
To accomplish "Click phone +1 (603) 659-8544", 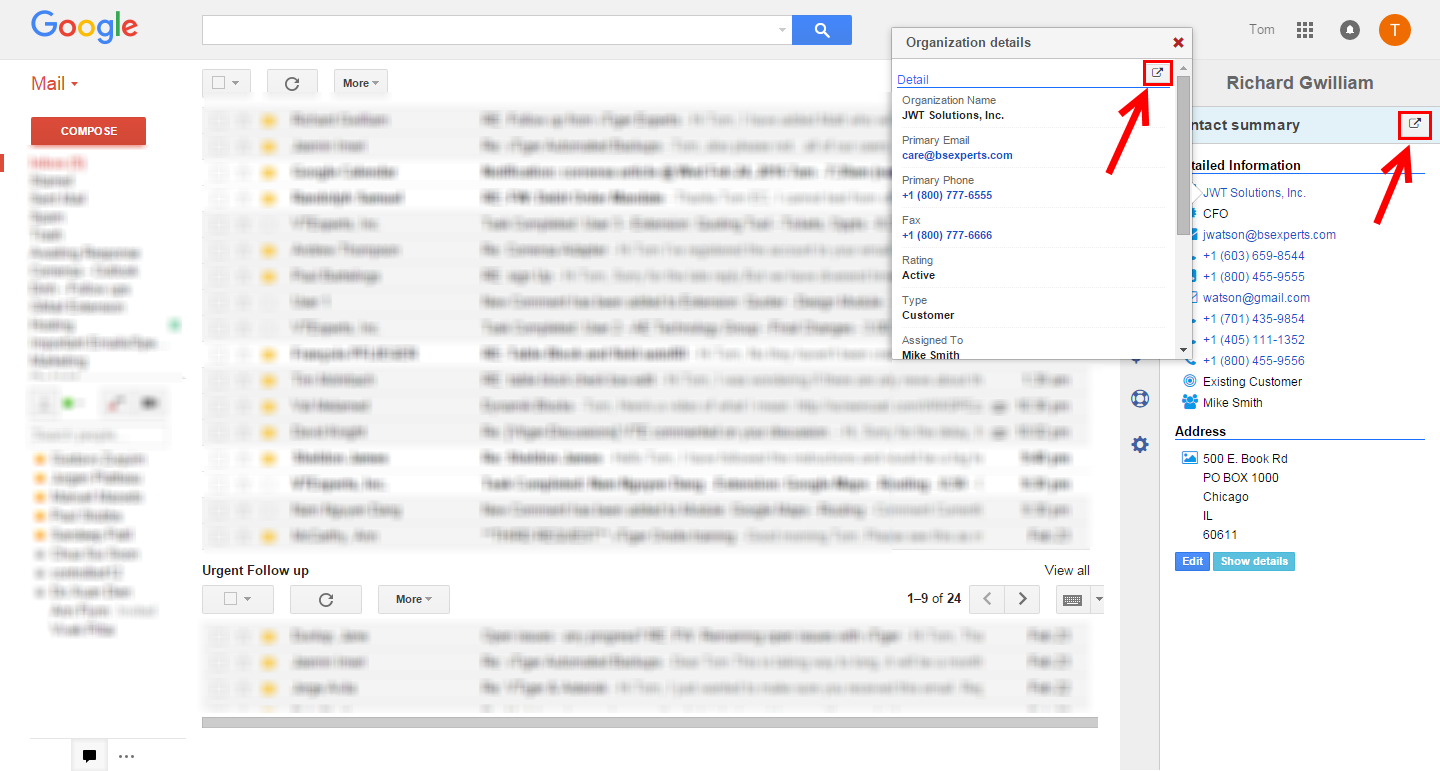I will click(x=1253, y=255).
